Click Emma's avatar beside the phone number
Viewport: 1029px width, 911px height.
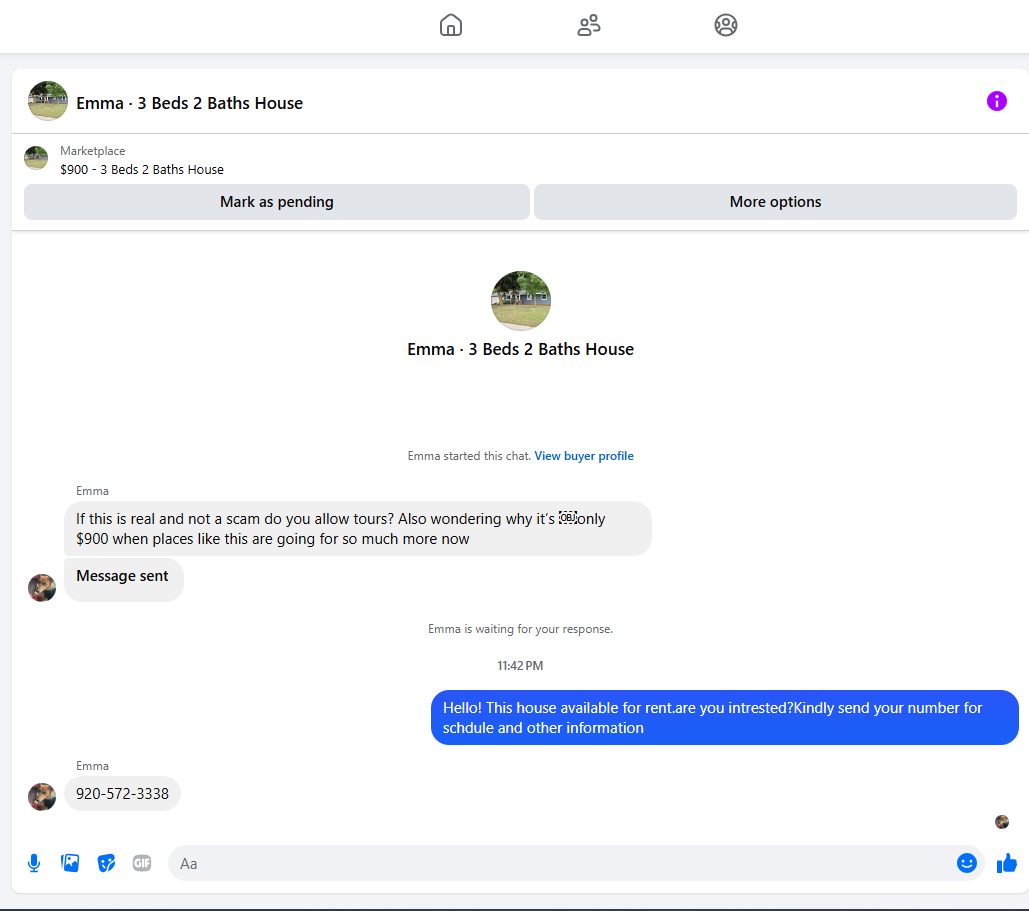42,797
